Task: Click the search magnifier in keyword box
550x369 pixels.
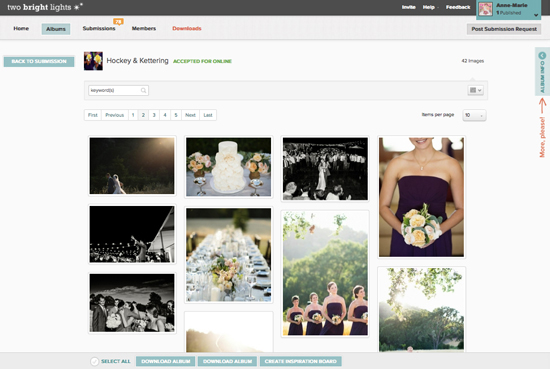Action: (x=143, y=90)
